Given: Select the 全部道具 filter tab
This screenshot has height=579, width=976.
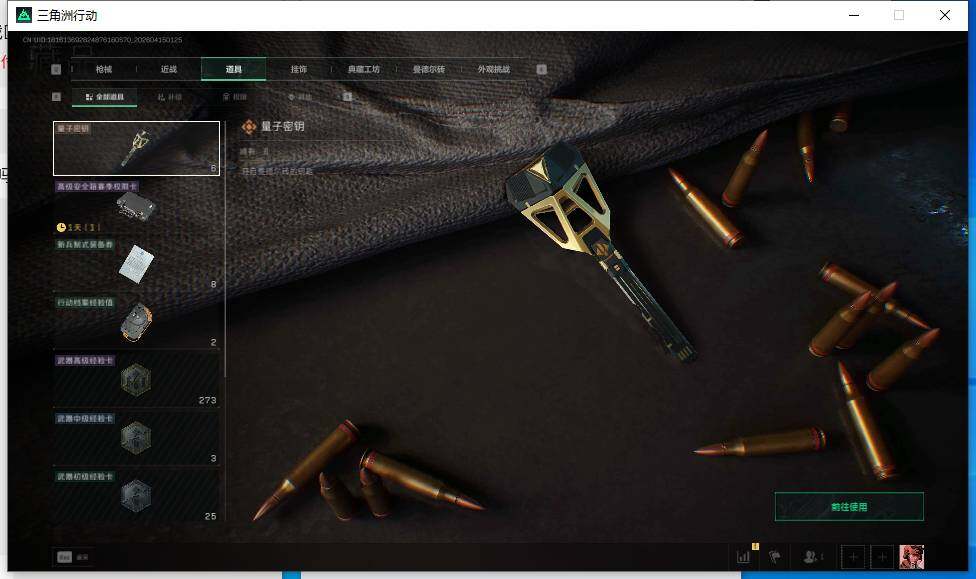Looking at the screenshot, I should [x=105, y=97].
